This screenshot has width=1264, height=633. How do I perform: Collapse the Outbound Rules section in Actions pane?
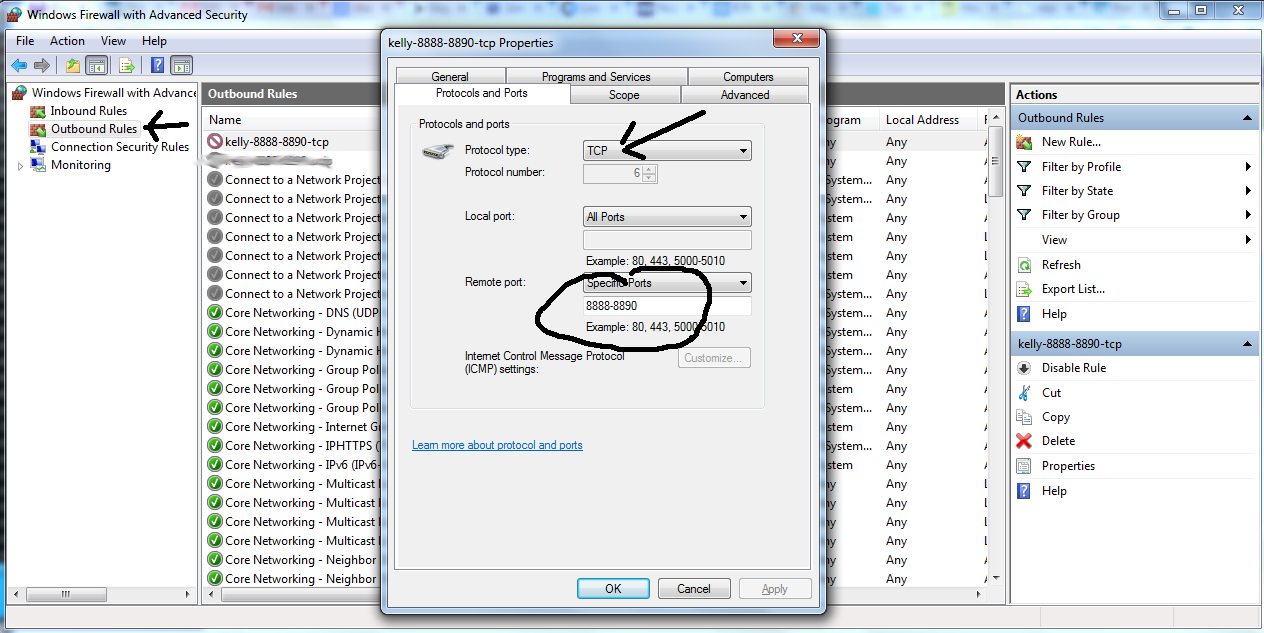tap(1248, 118)
